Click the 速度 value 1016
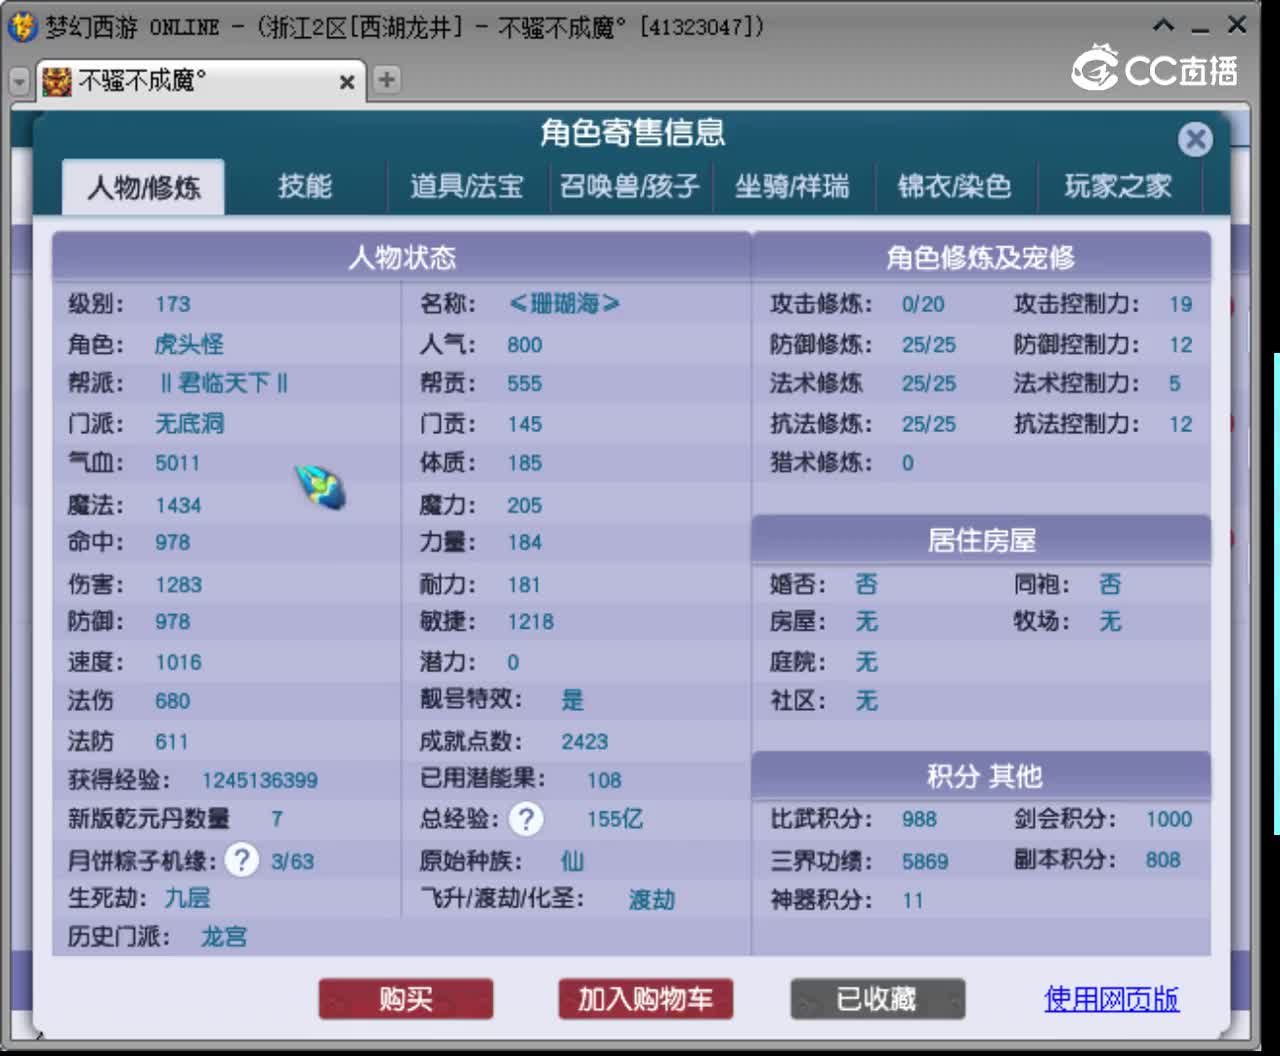Screen dimensions: 1280x1056 click(178, 663)
